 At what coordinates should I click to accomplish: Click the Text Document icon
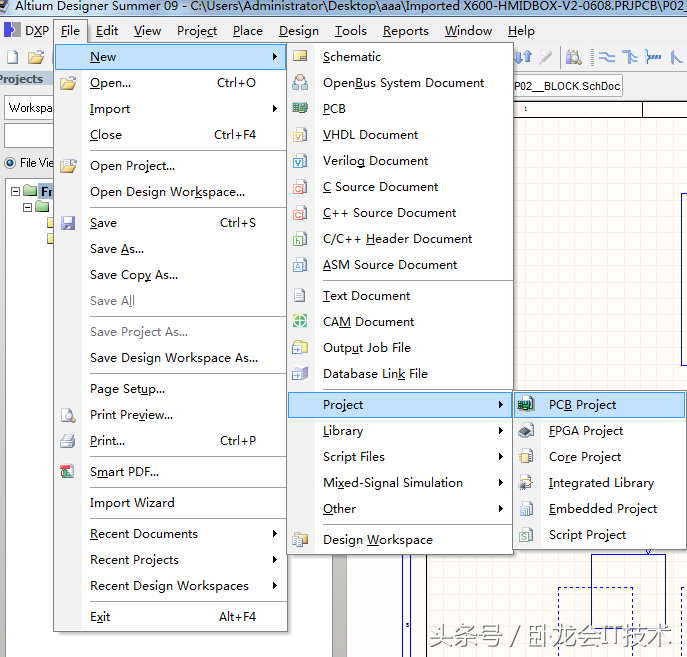click(300, 296)
